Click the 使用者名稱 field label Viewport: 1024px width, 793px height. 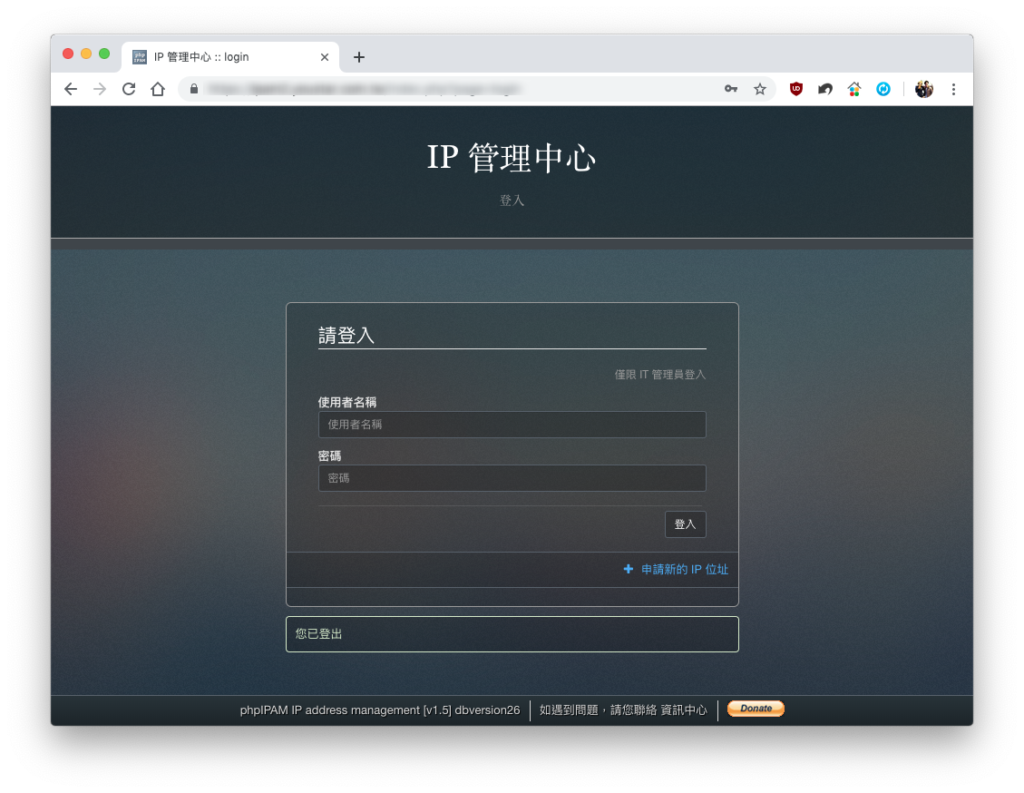(347, 402)
